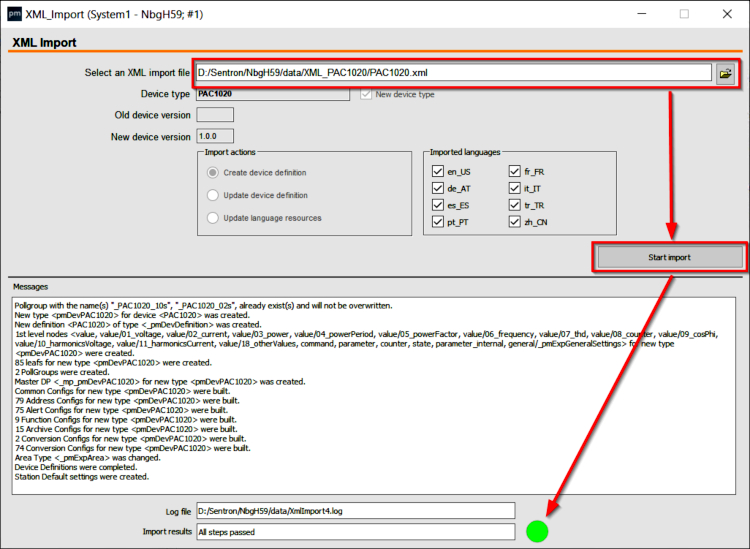
Task: Toggle the pt_PT language checkbox
Action: 438,221
